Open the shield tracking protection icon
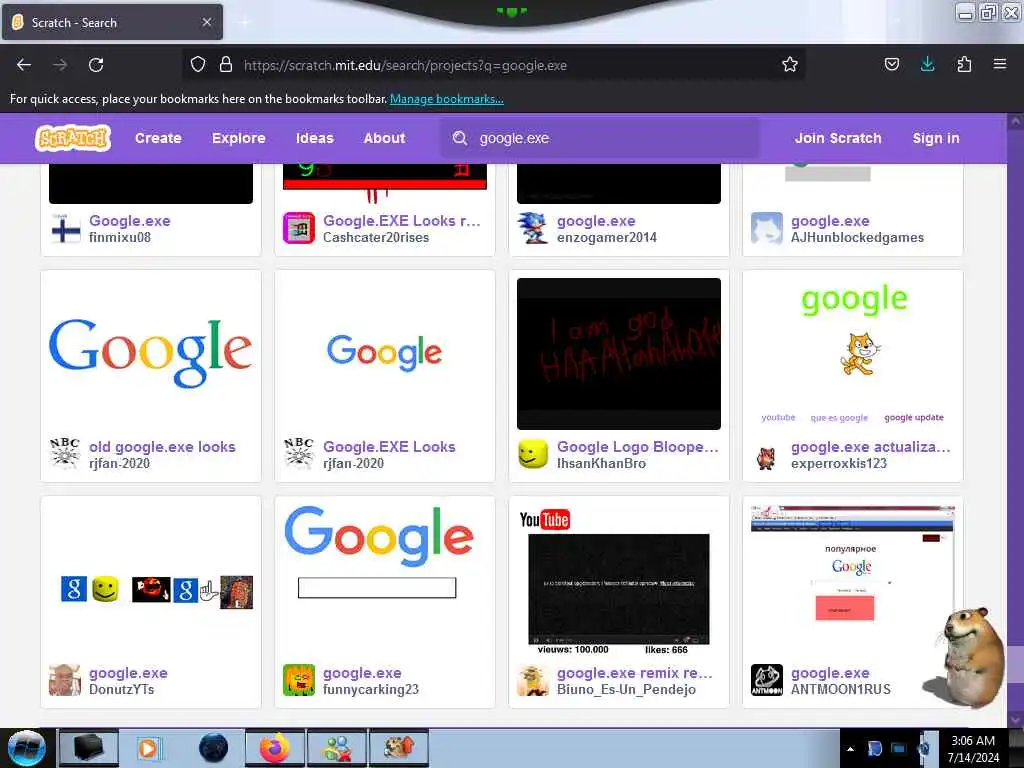Image resolution: width=1024 pixels, height=768 pixels. click(x=198, y=64)
